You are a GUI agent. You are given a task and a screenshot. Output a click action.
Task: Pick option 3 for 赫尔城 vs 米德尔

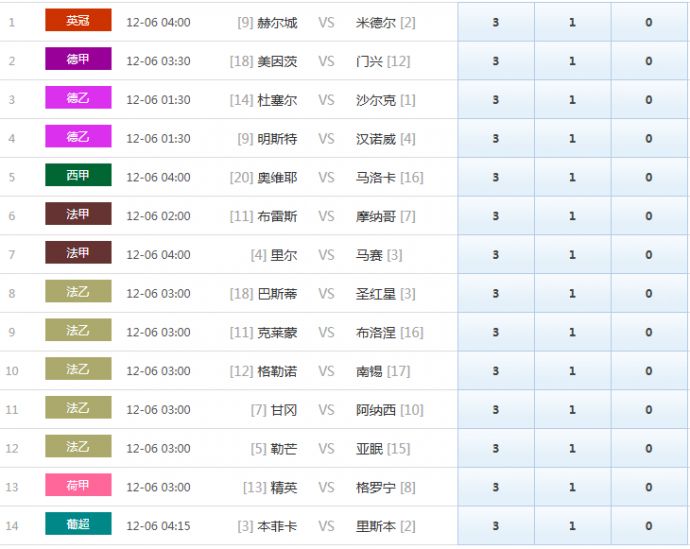(x=496, y=22)
